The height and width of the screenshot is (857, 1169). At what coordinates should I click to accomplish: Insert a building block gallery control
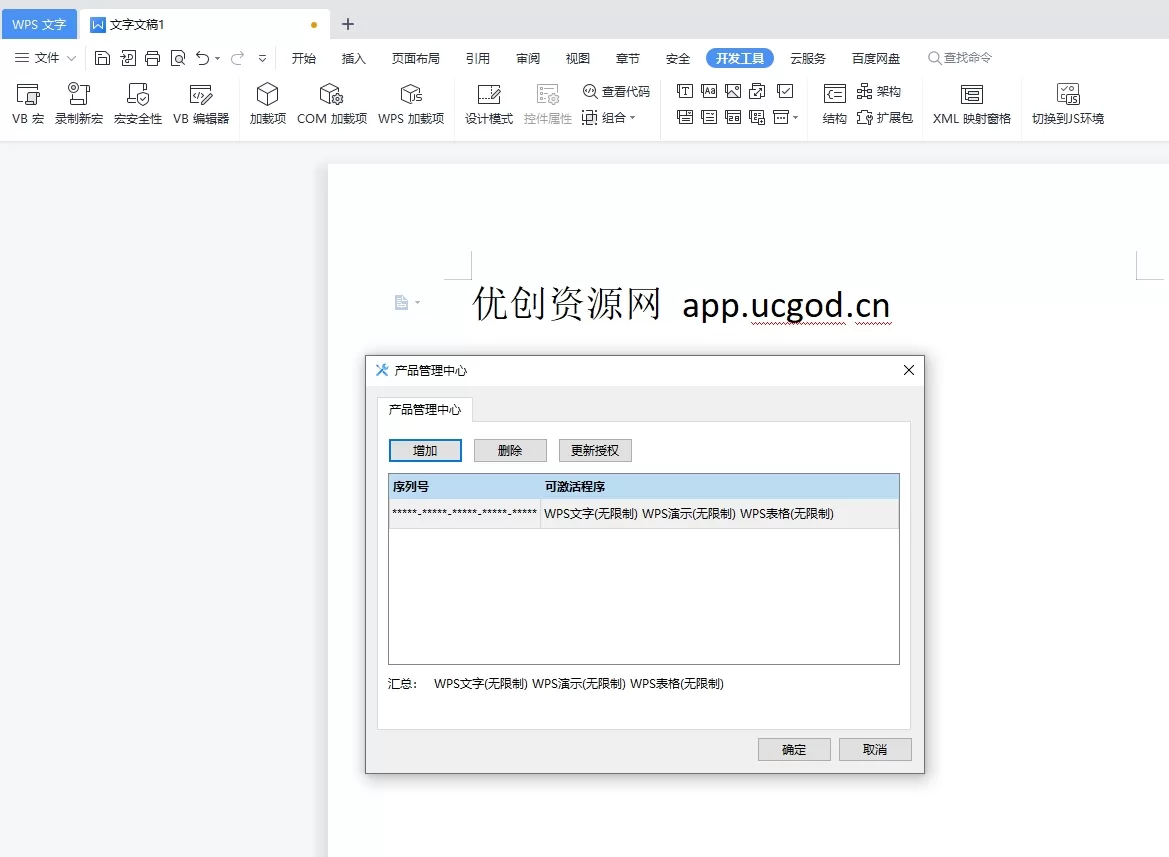pyautogui.click(x=757, y=91)
